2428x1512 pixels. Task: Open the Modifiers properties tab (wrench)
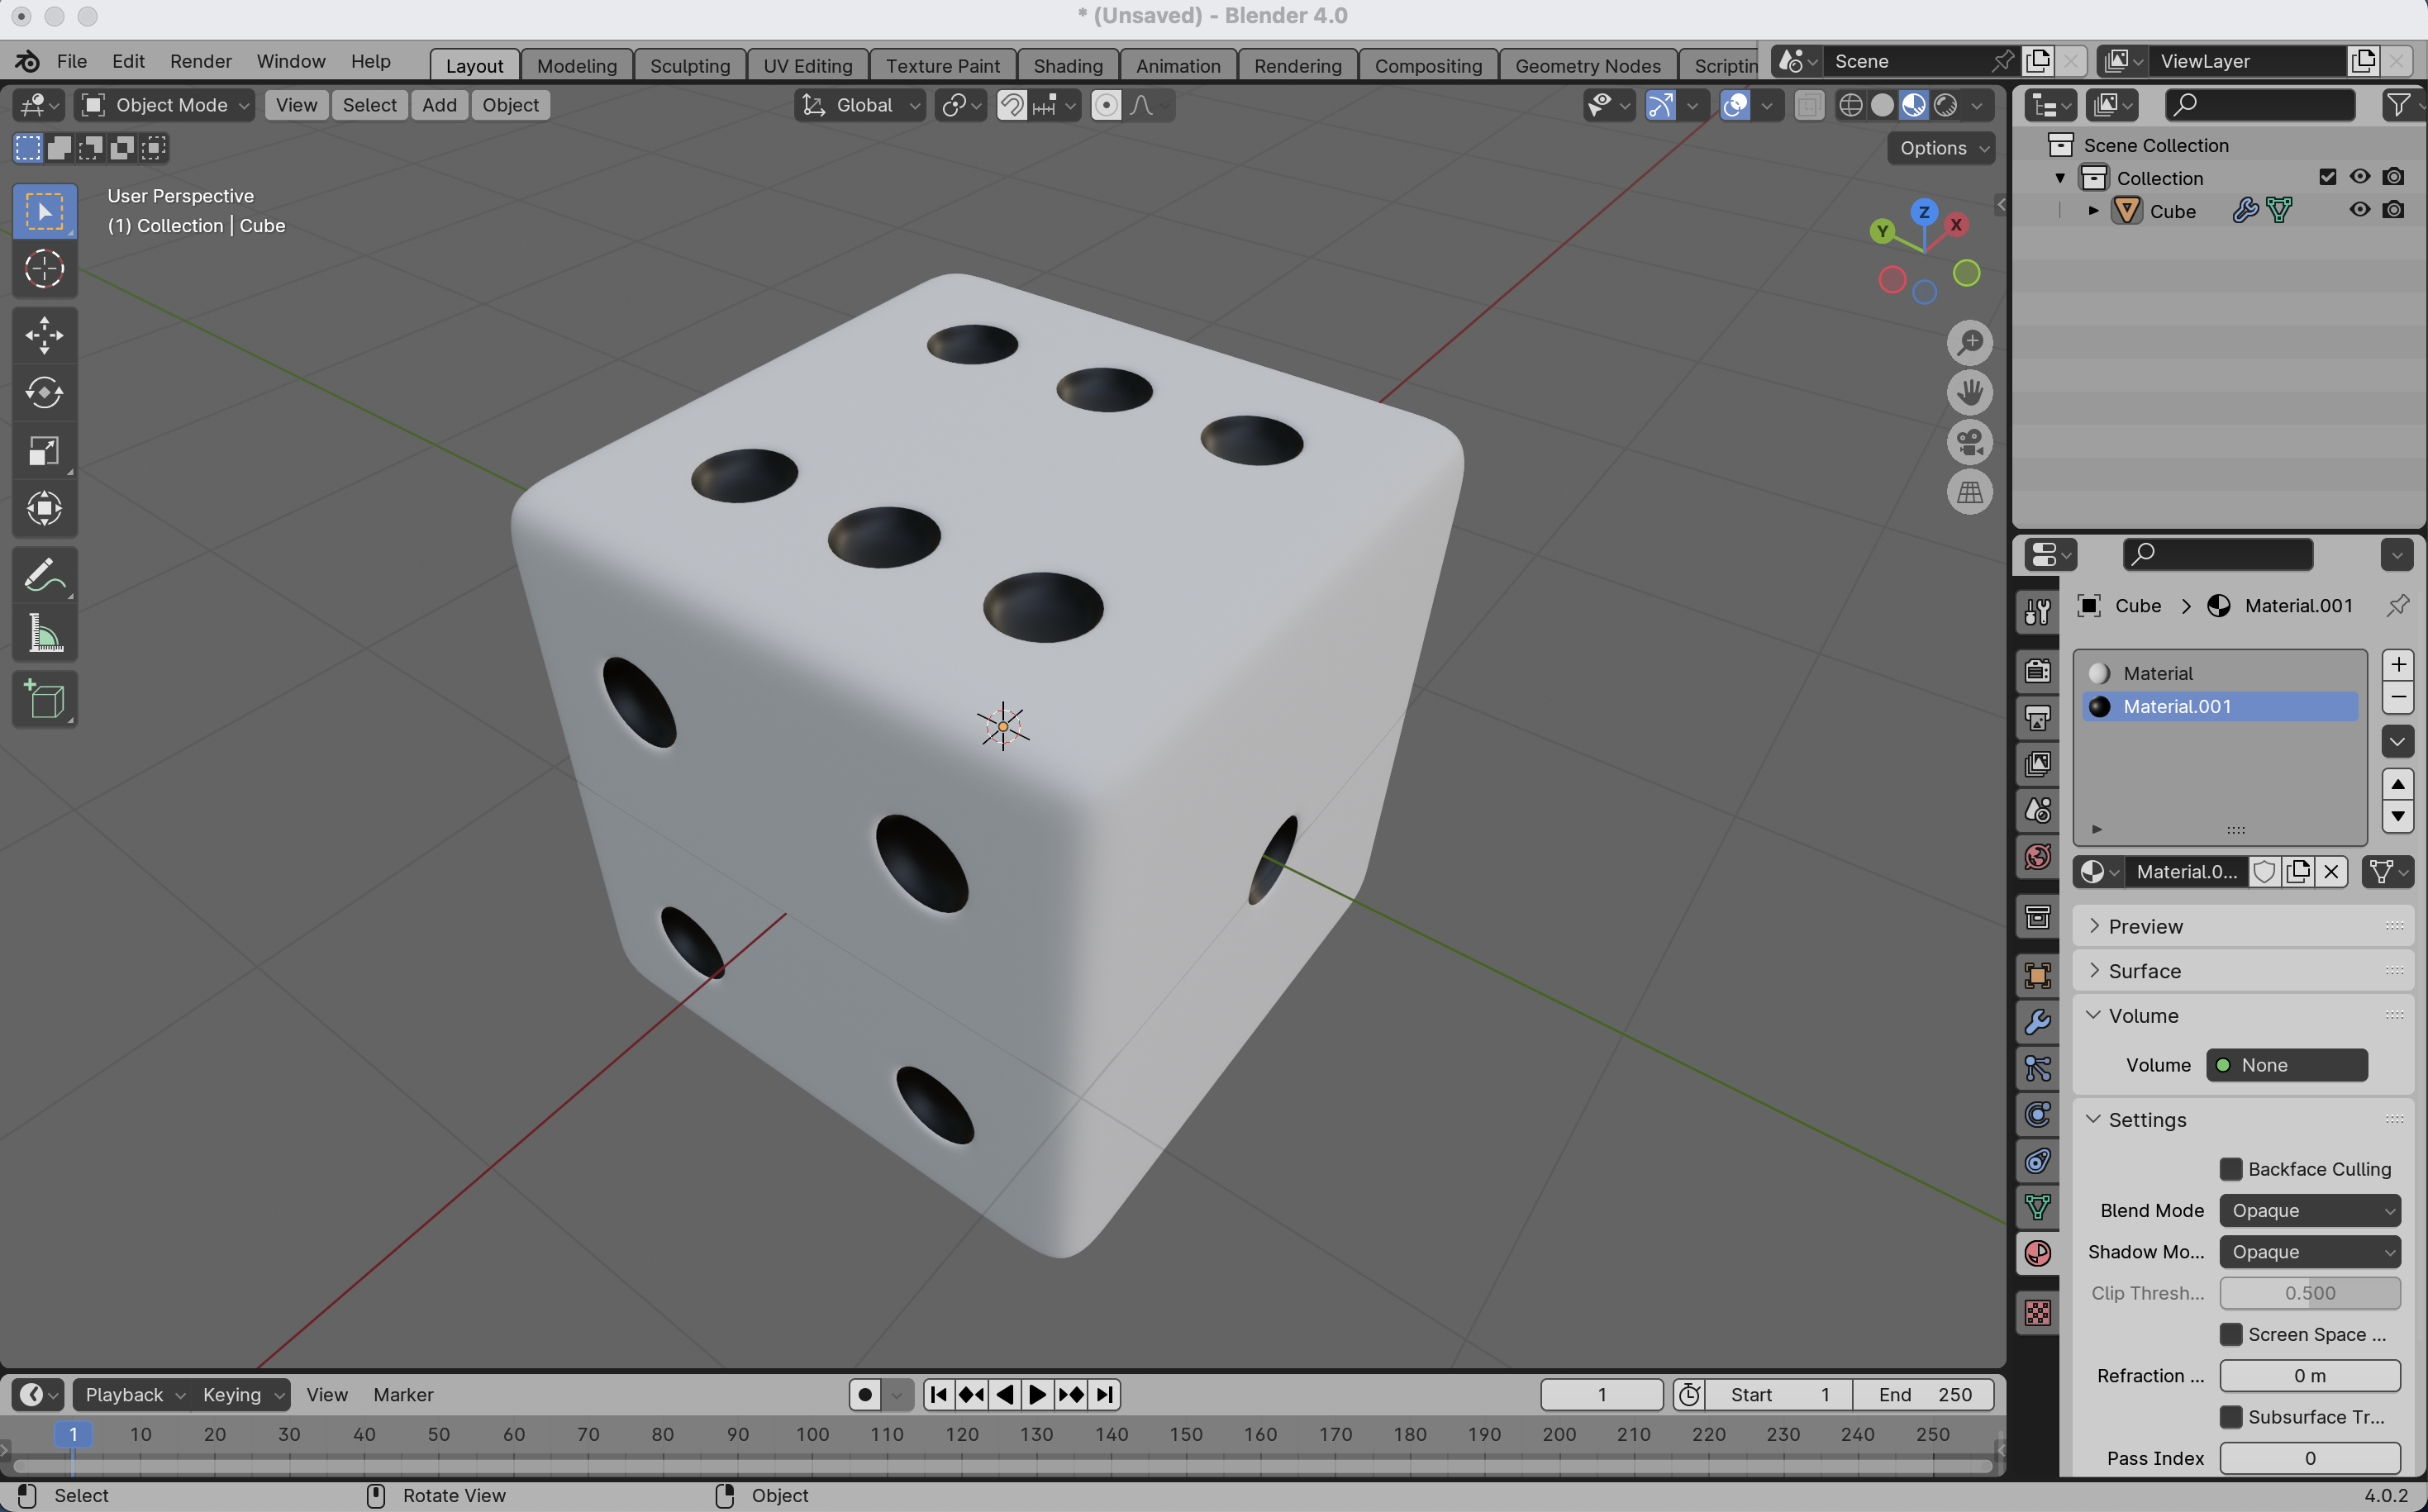[x=2037, y=1022]
